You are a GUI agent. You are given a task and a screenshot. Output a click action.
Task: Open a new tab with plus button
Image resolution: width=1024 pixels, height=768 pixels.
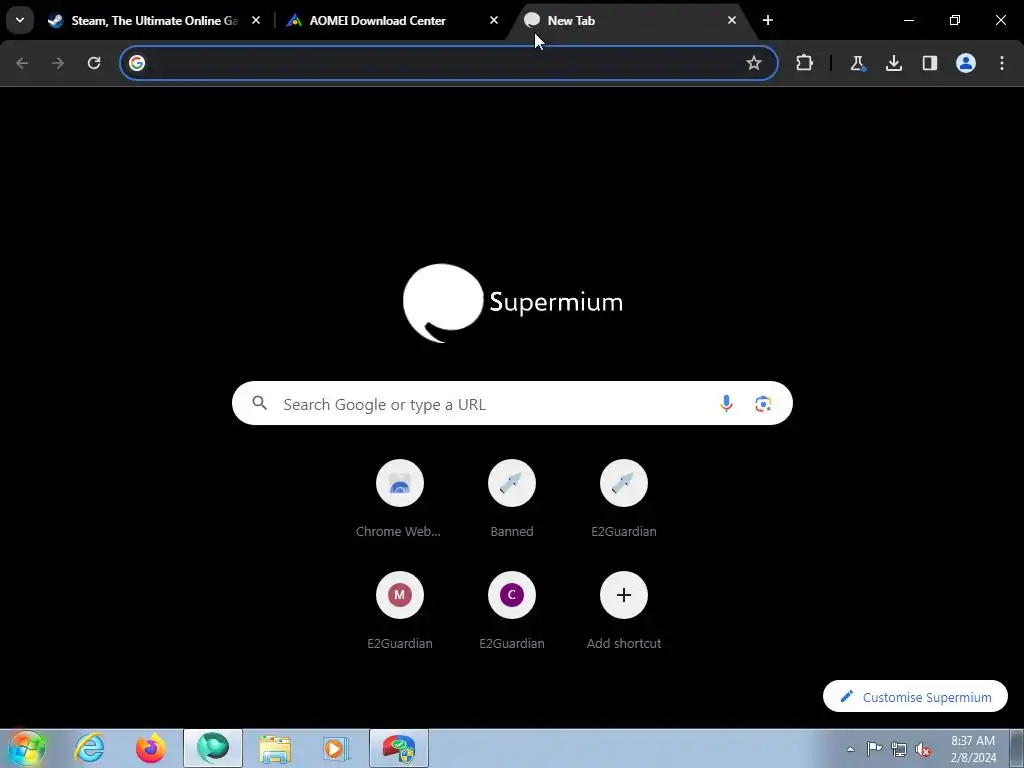(768, 20)
